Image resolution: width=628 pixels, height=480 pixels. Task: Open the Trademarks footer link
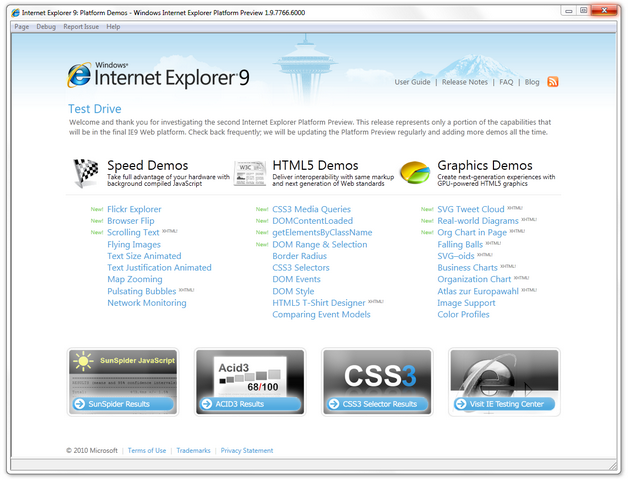[193, 451]
